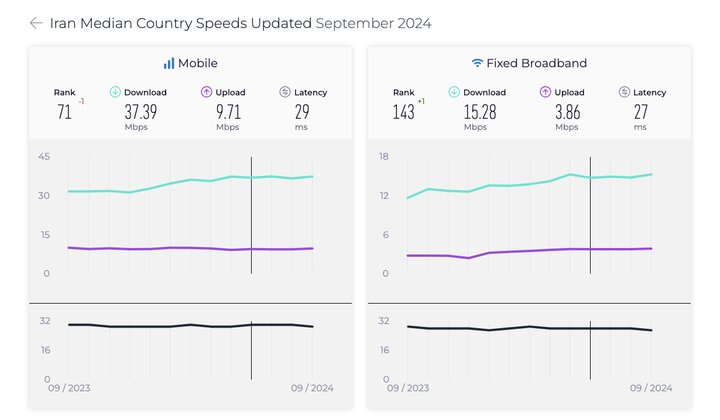The height and width of the screenshot is (420, 720).
Task: Click the Mobile rank value 71
Action: pyautogui.click(x=64, y=111)
